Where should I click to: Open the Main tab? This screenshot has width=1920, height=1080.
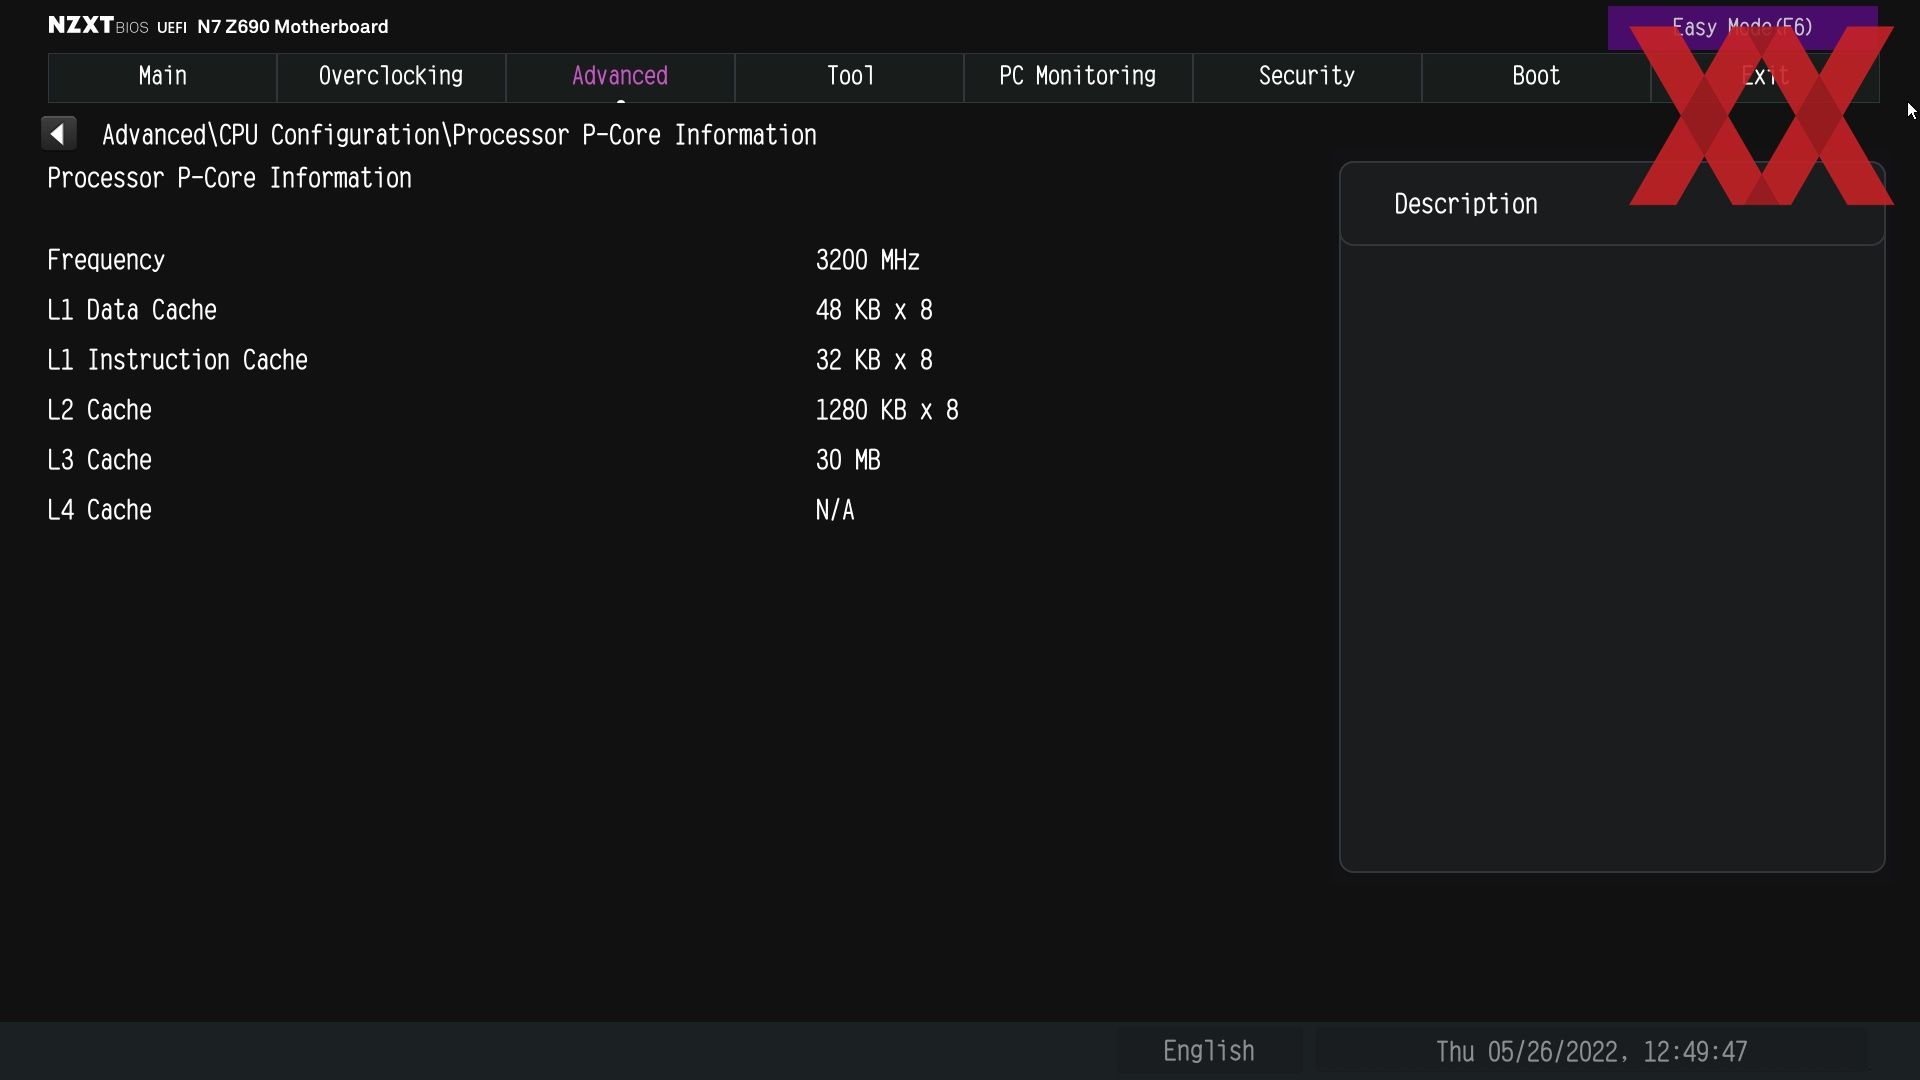click(x=162, y=77)
